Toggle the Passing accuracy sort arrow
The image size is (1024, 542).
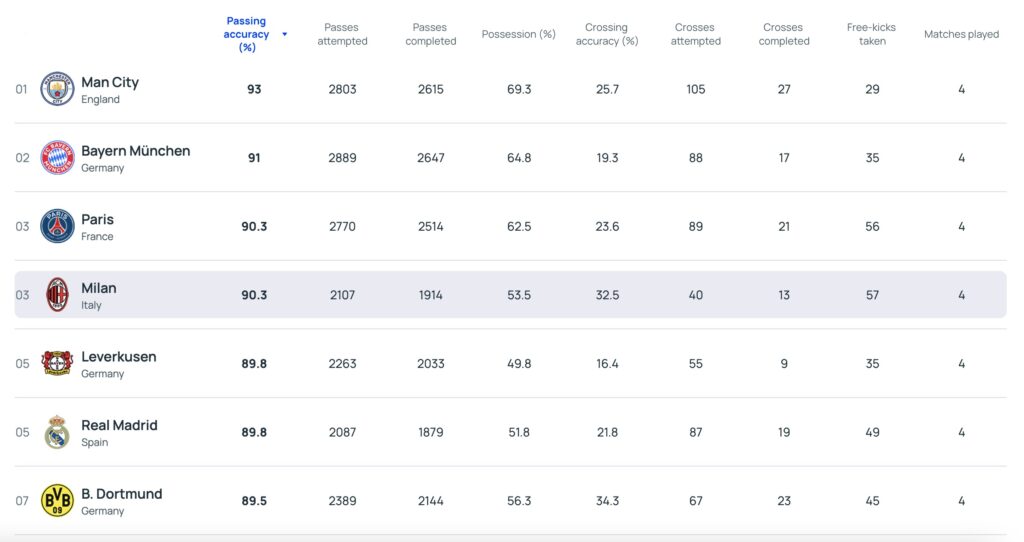285,34
